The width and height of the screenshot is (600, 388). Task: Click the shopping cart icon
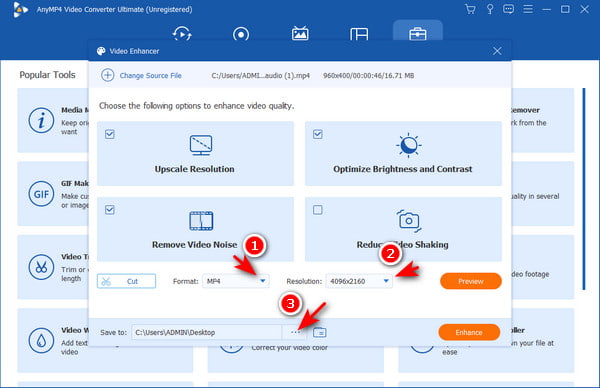(470, 9)
